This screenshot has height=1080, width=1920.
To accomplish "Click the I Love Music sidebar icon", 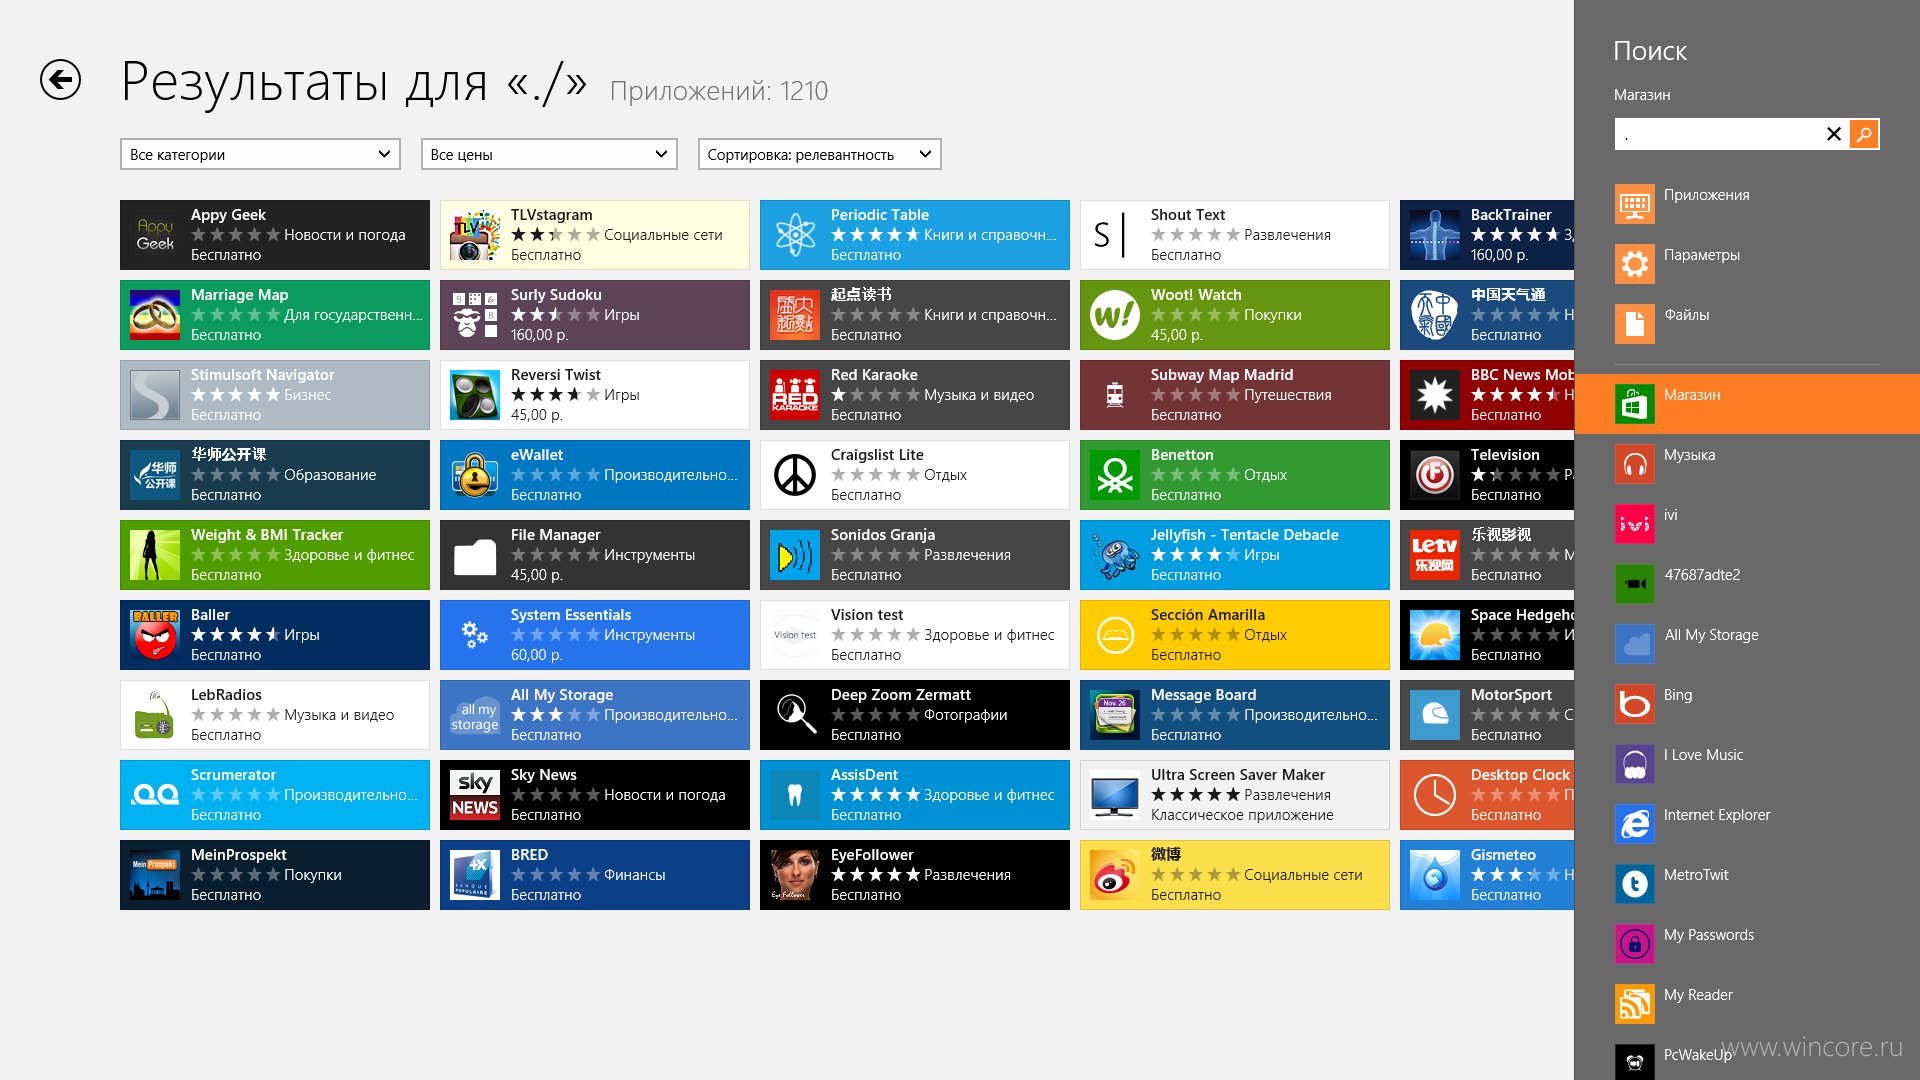I will [x=1635, y=764].
